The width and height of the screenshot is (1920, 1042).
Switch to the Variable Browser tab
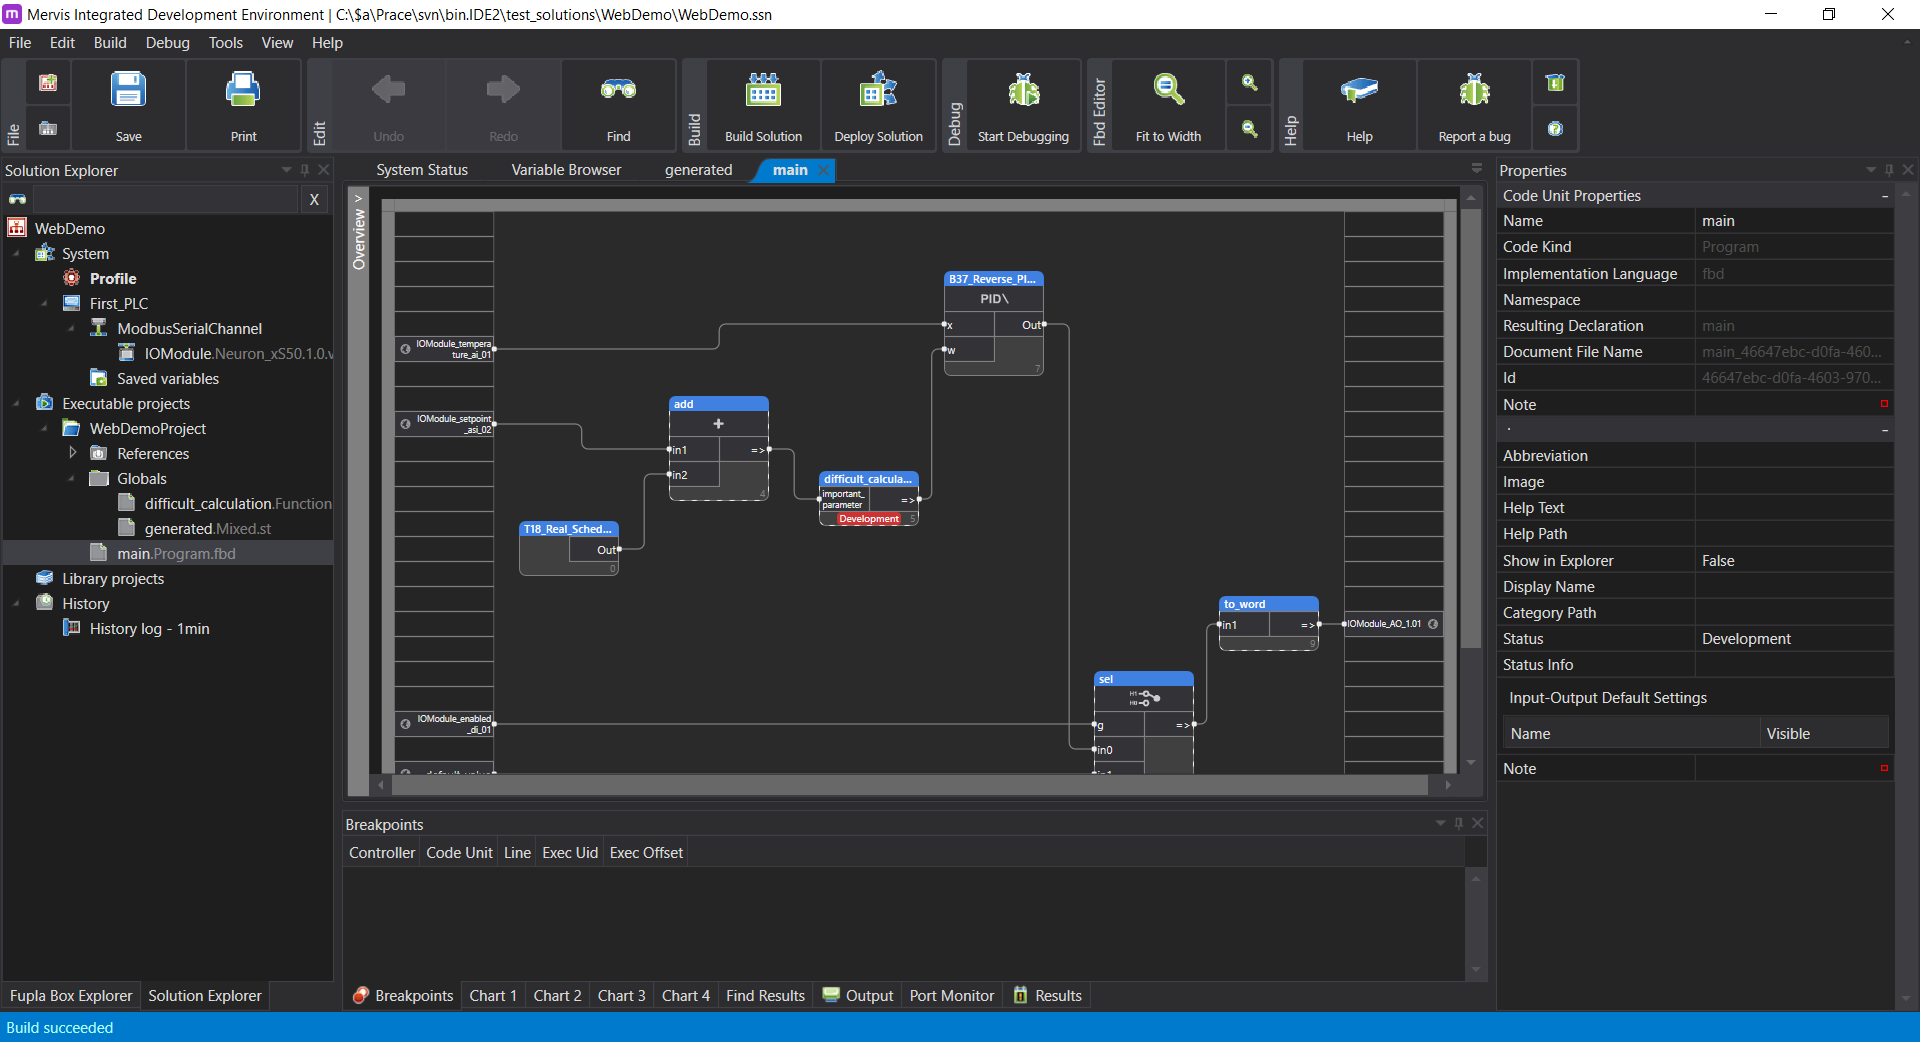[565, 169]
